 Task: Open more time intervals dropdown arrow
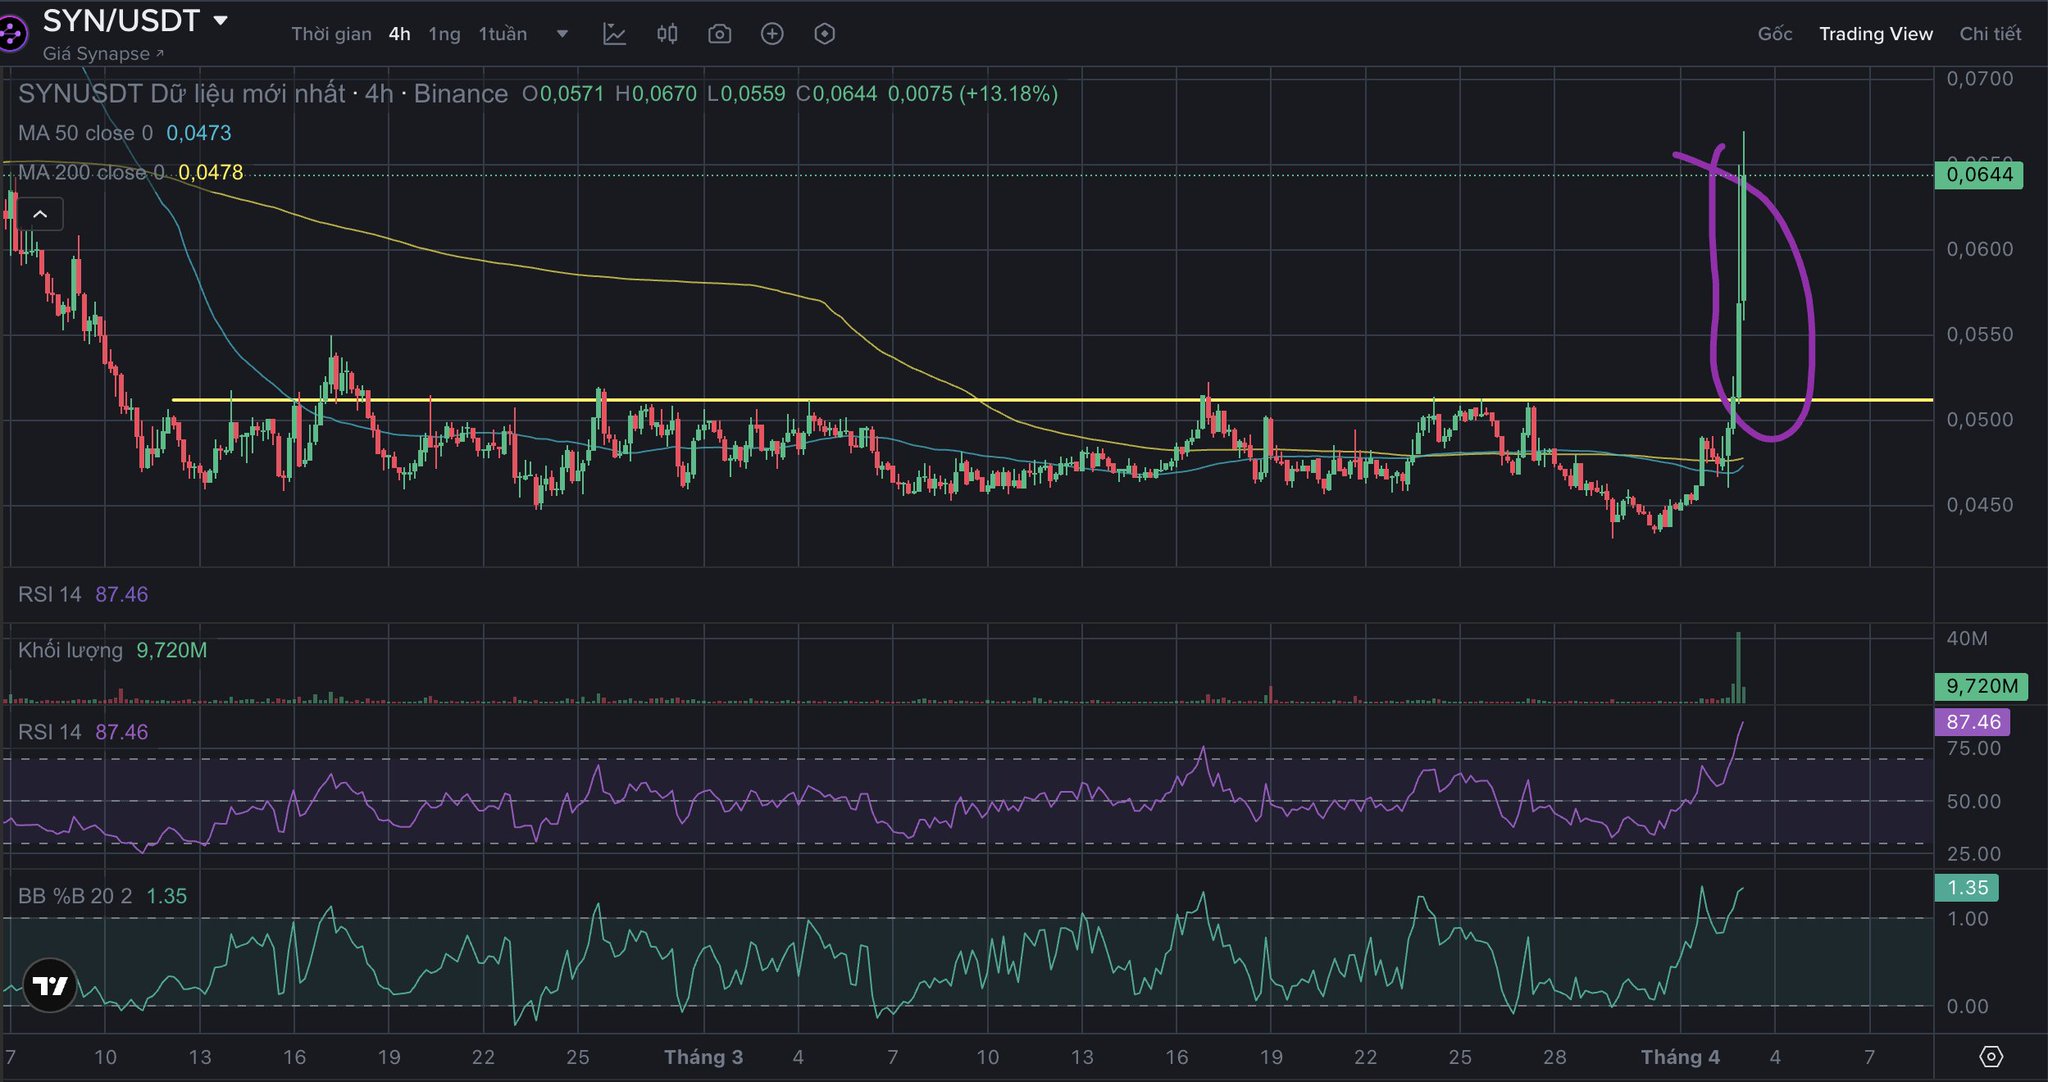pos(562,34)
